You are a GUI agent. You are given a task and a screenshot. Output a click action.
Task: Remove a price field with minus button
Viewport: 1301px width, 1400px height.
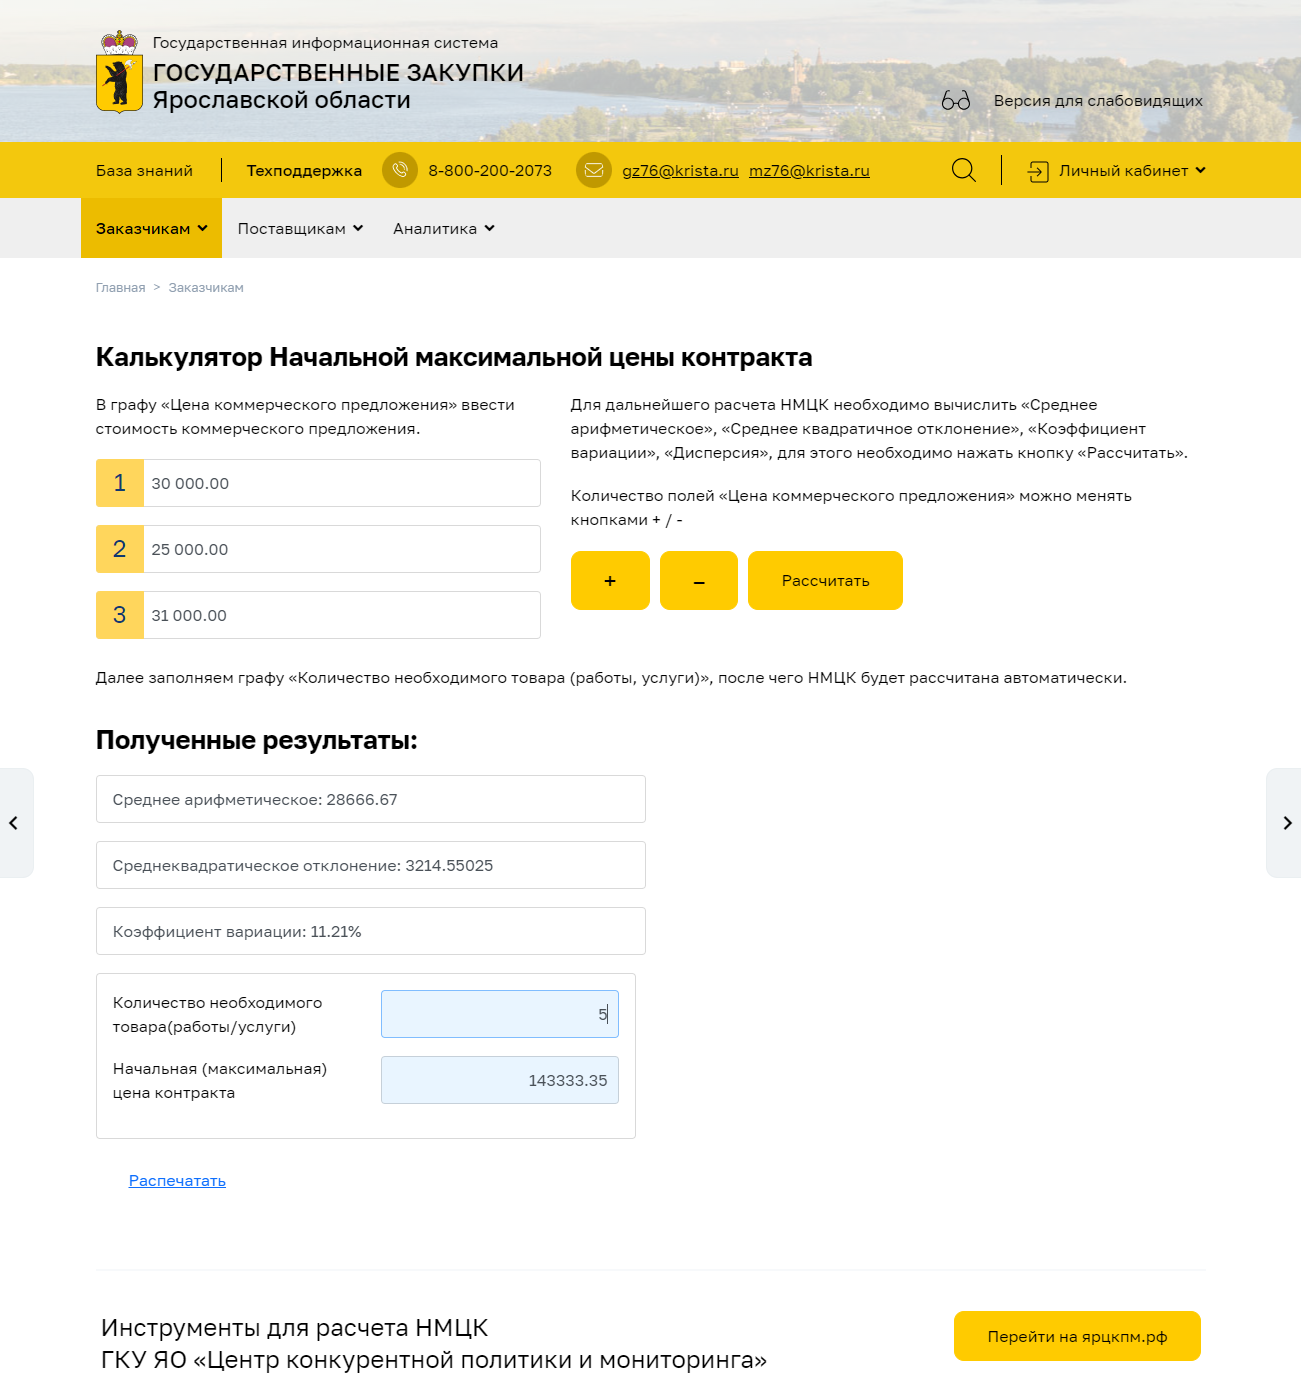point(699,580)
